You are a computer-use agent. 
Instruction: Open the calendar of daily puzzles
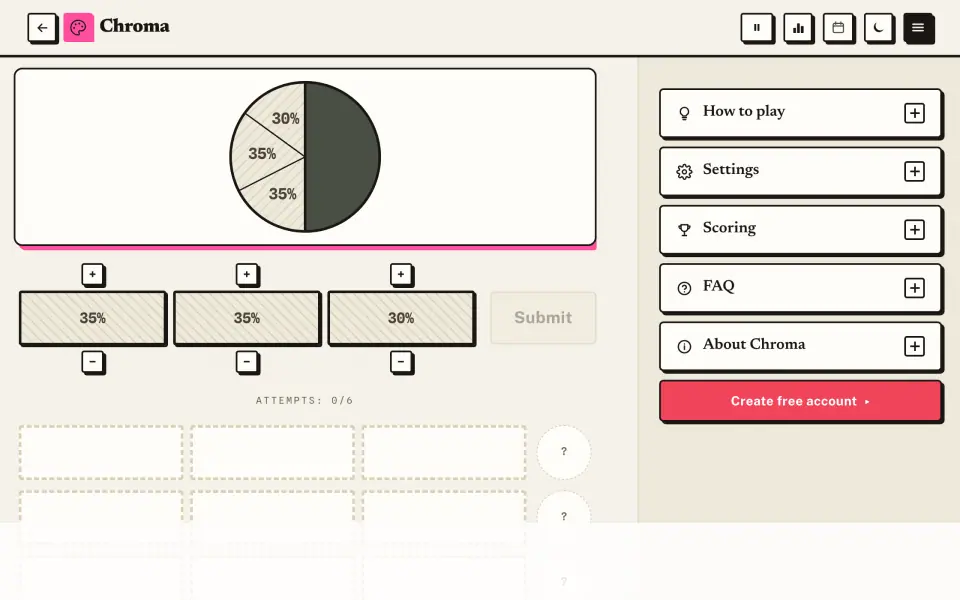tap(838, 28)
